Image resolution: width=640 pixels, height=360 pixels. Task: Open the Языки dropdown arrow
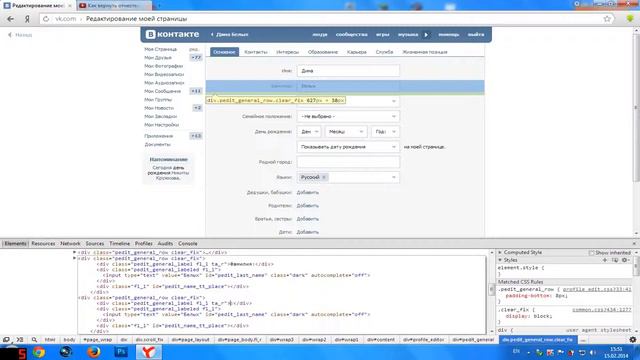394,177
